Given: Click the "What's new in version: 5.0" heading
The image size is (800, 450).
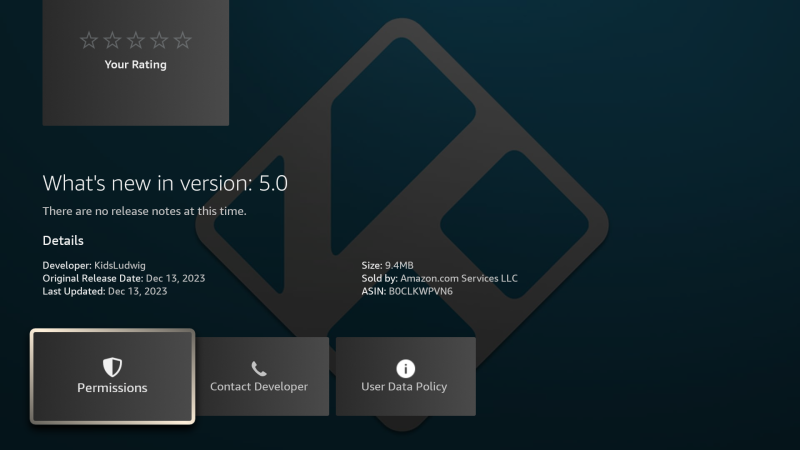Looking at the screenshot, I should [165, 183].
